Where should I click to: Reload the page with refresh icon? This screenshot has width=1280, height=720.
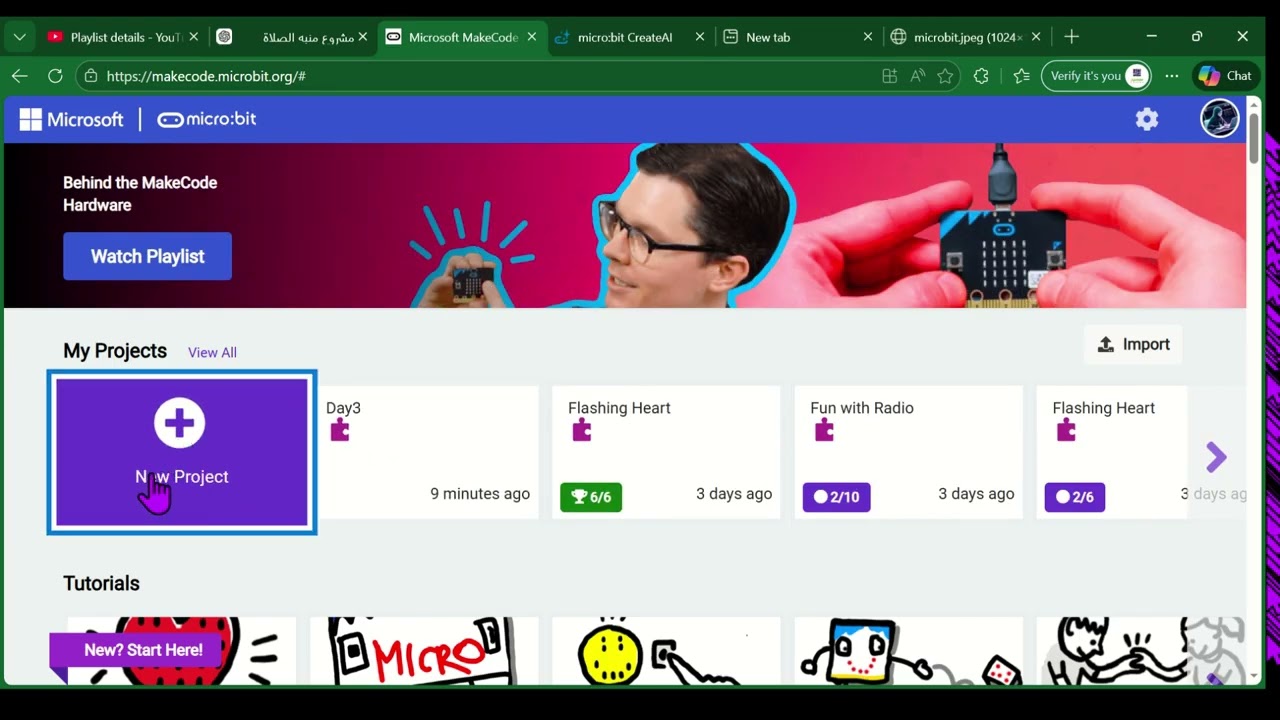(x=55, y=76)
